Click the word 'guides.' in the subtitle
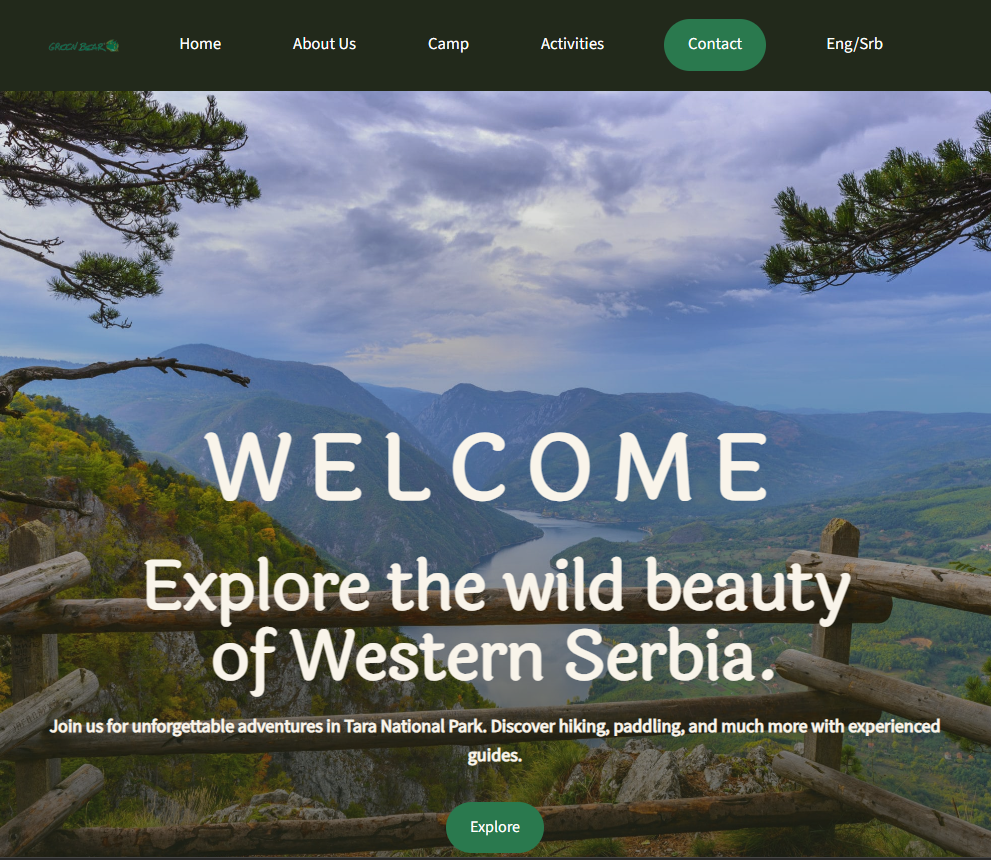Screen dimensions: 991x860 [x=495, y=755]
